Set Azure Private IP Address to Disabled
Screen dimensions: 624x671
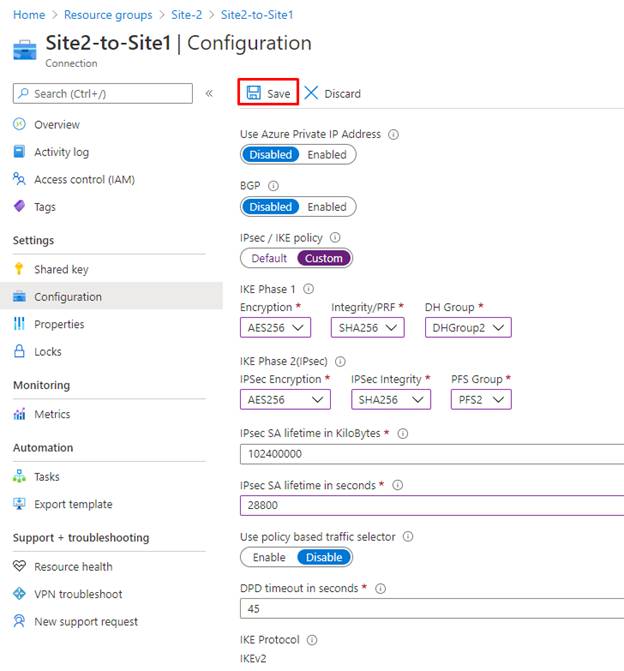coord(270,154)
